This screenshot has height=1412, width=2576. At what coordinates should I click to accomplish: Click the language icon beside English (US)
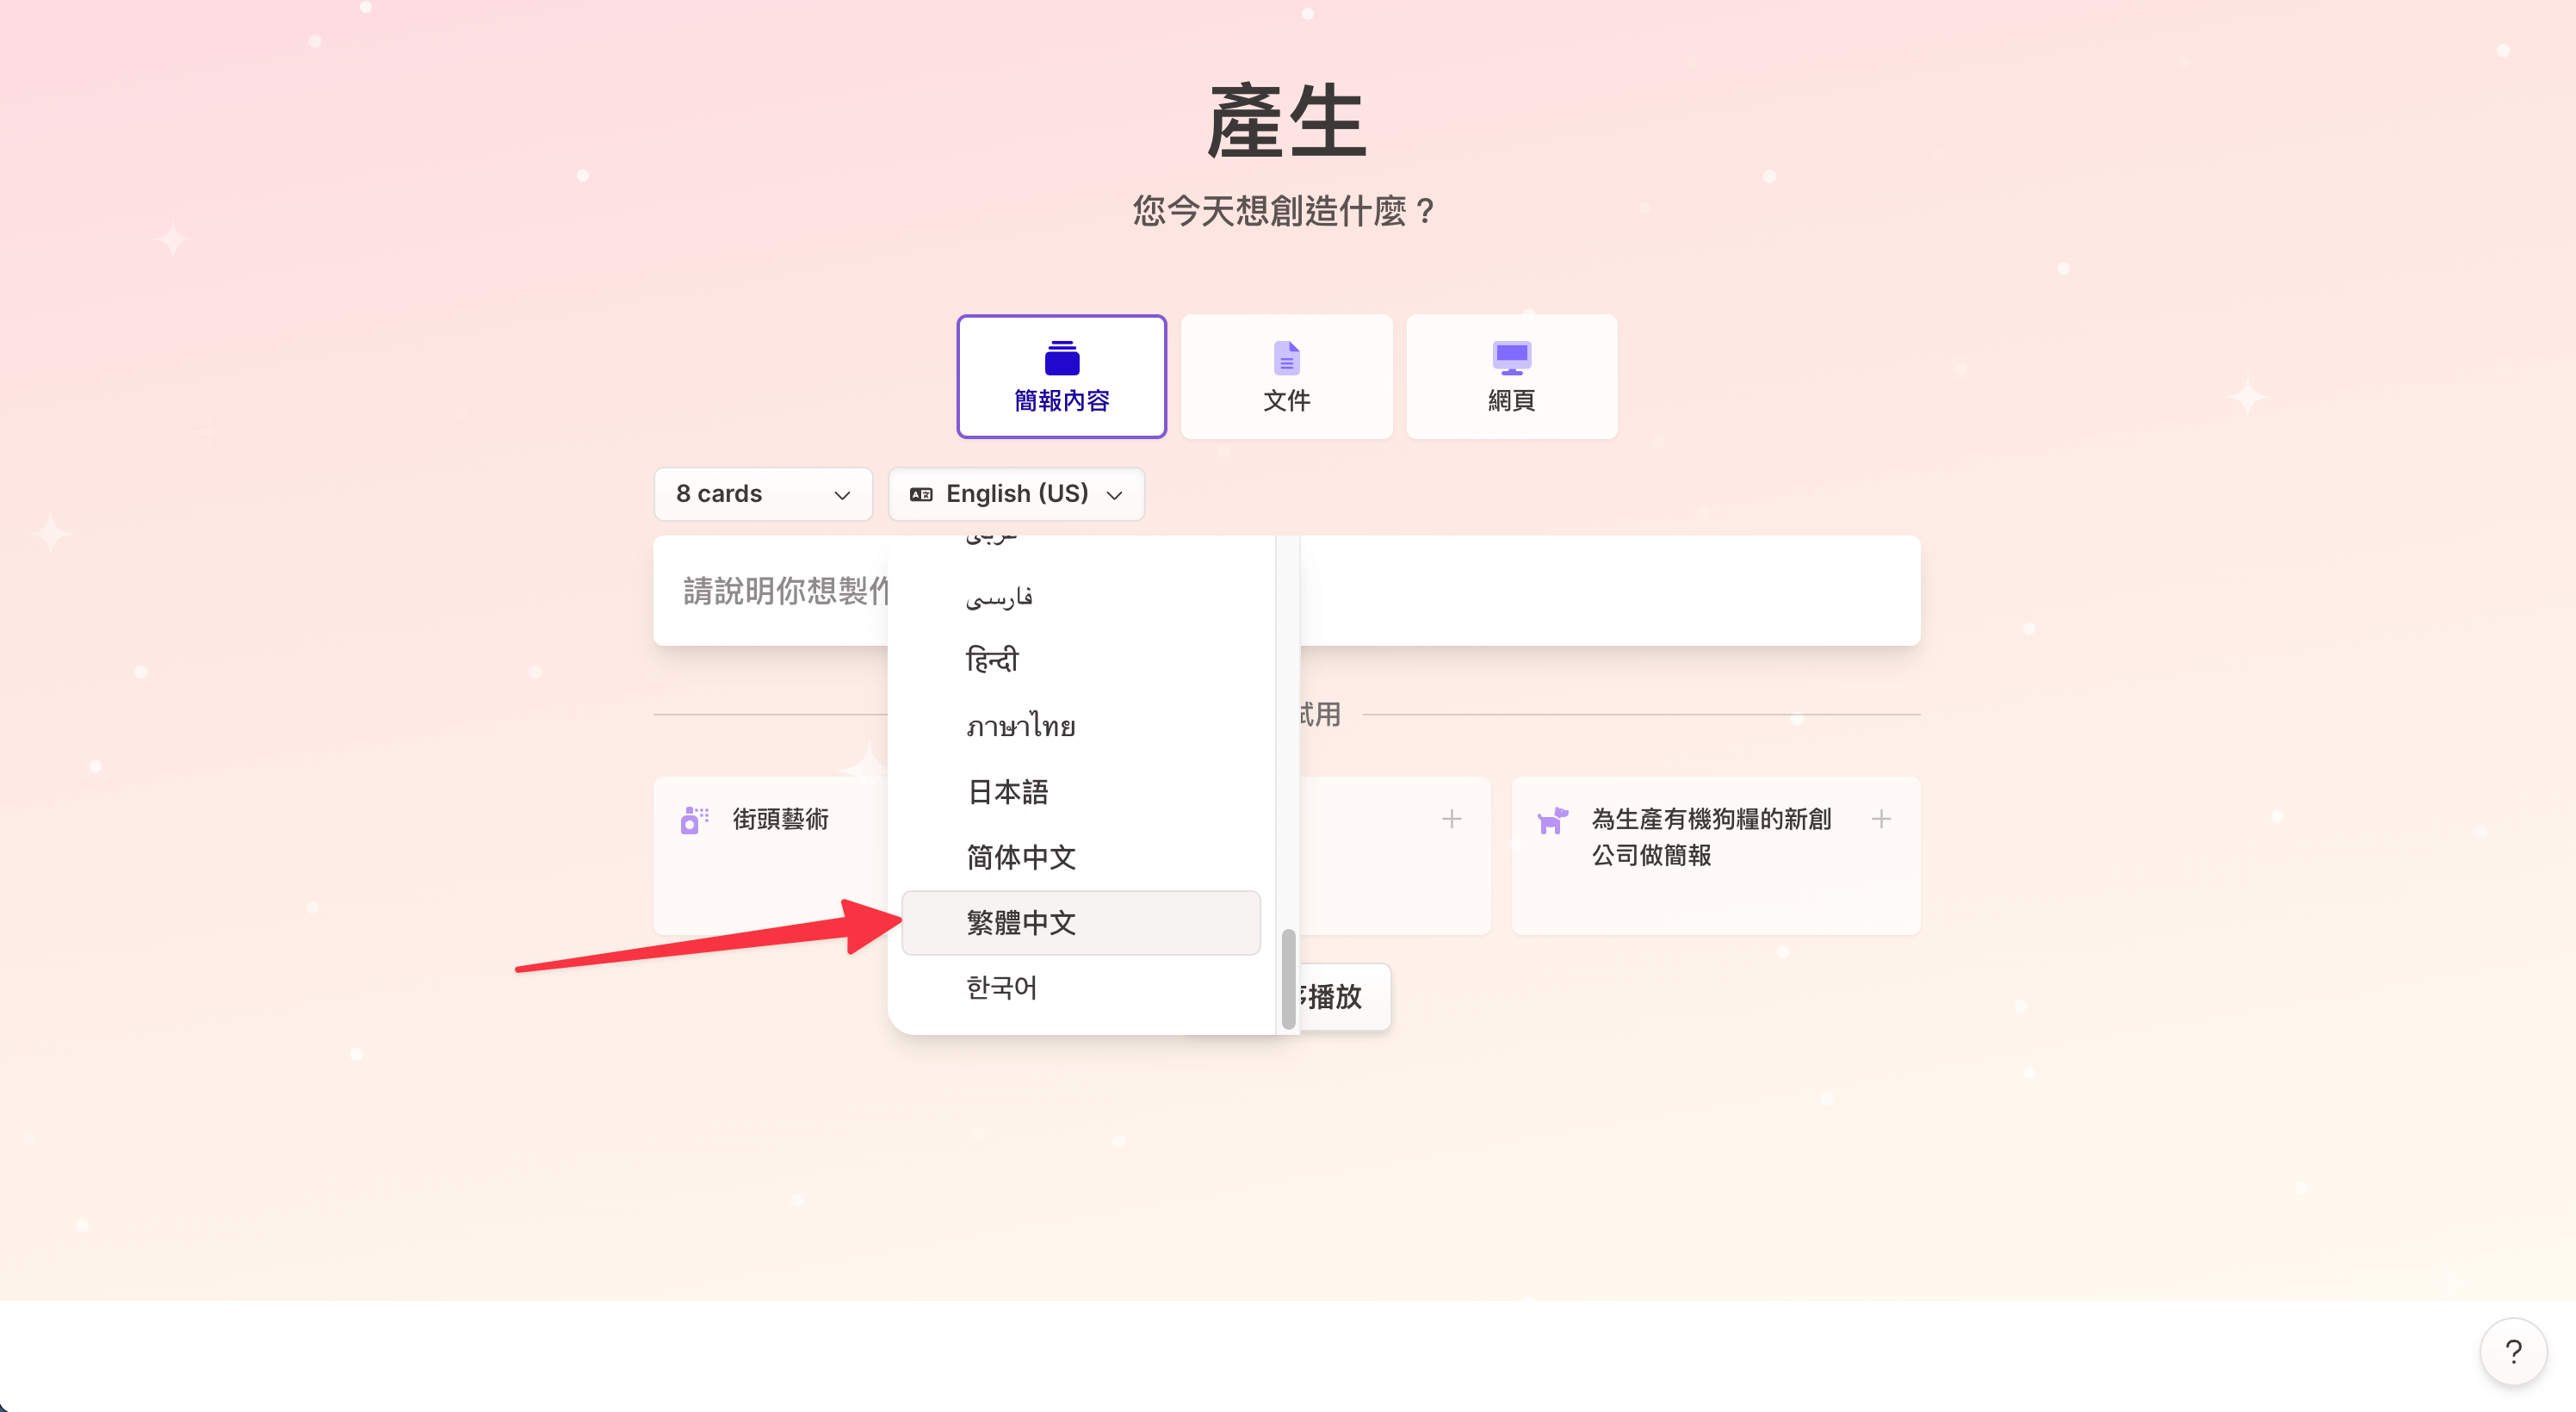[x=921, y=495]
